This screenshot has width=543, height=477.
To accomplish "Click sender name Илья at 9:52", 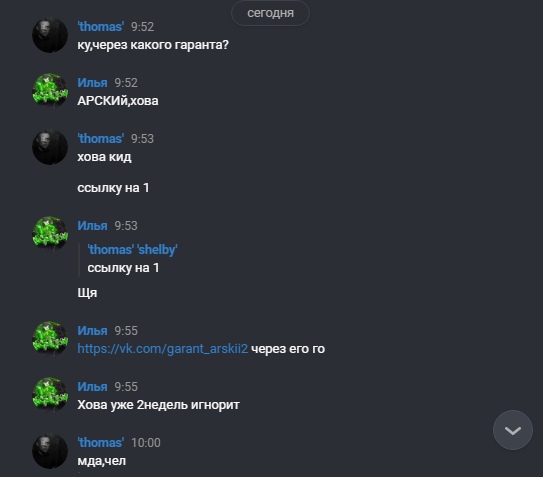I will click(x=92, y=83).
